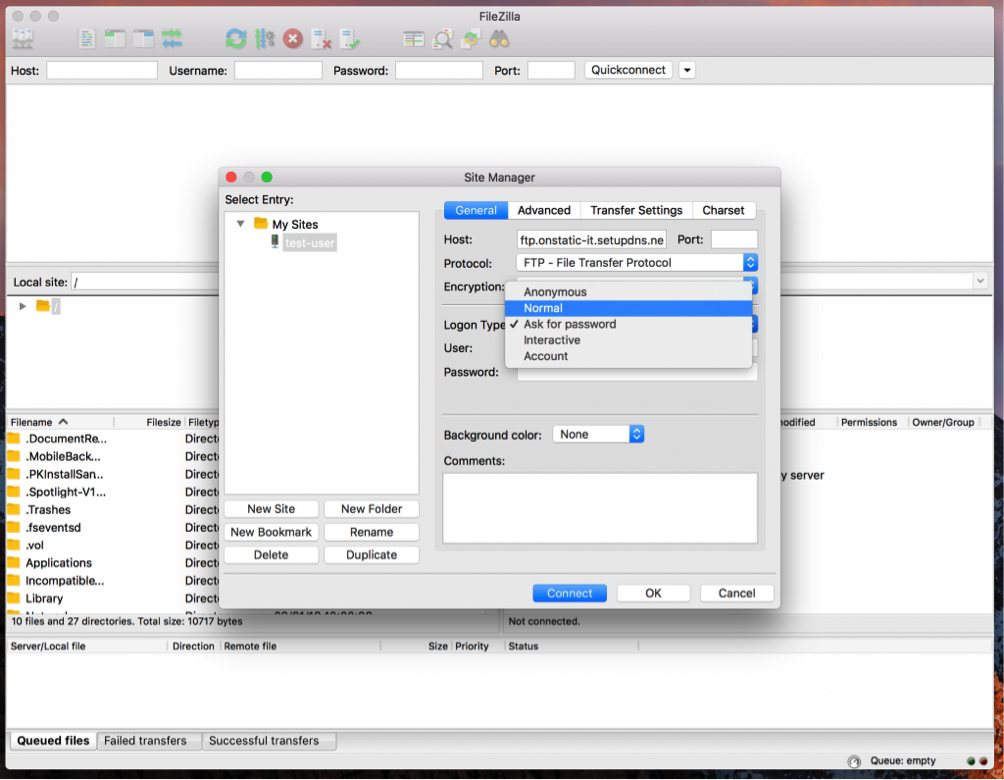
Task: Toggle the message log display icon
Action: pyautogui.click(x=86, y=40)
